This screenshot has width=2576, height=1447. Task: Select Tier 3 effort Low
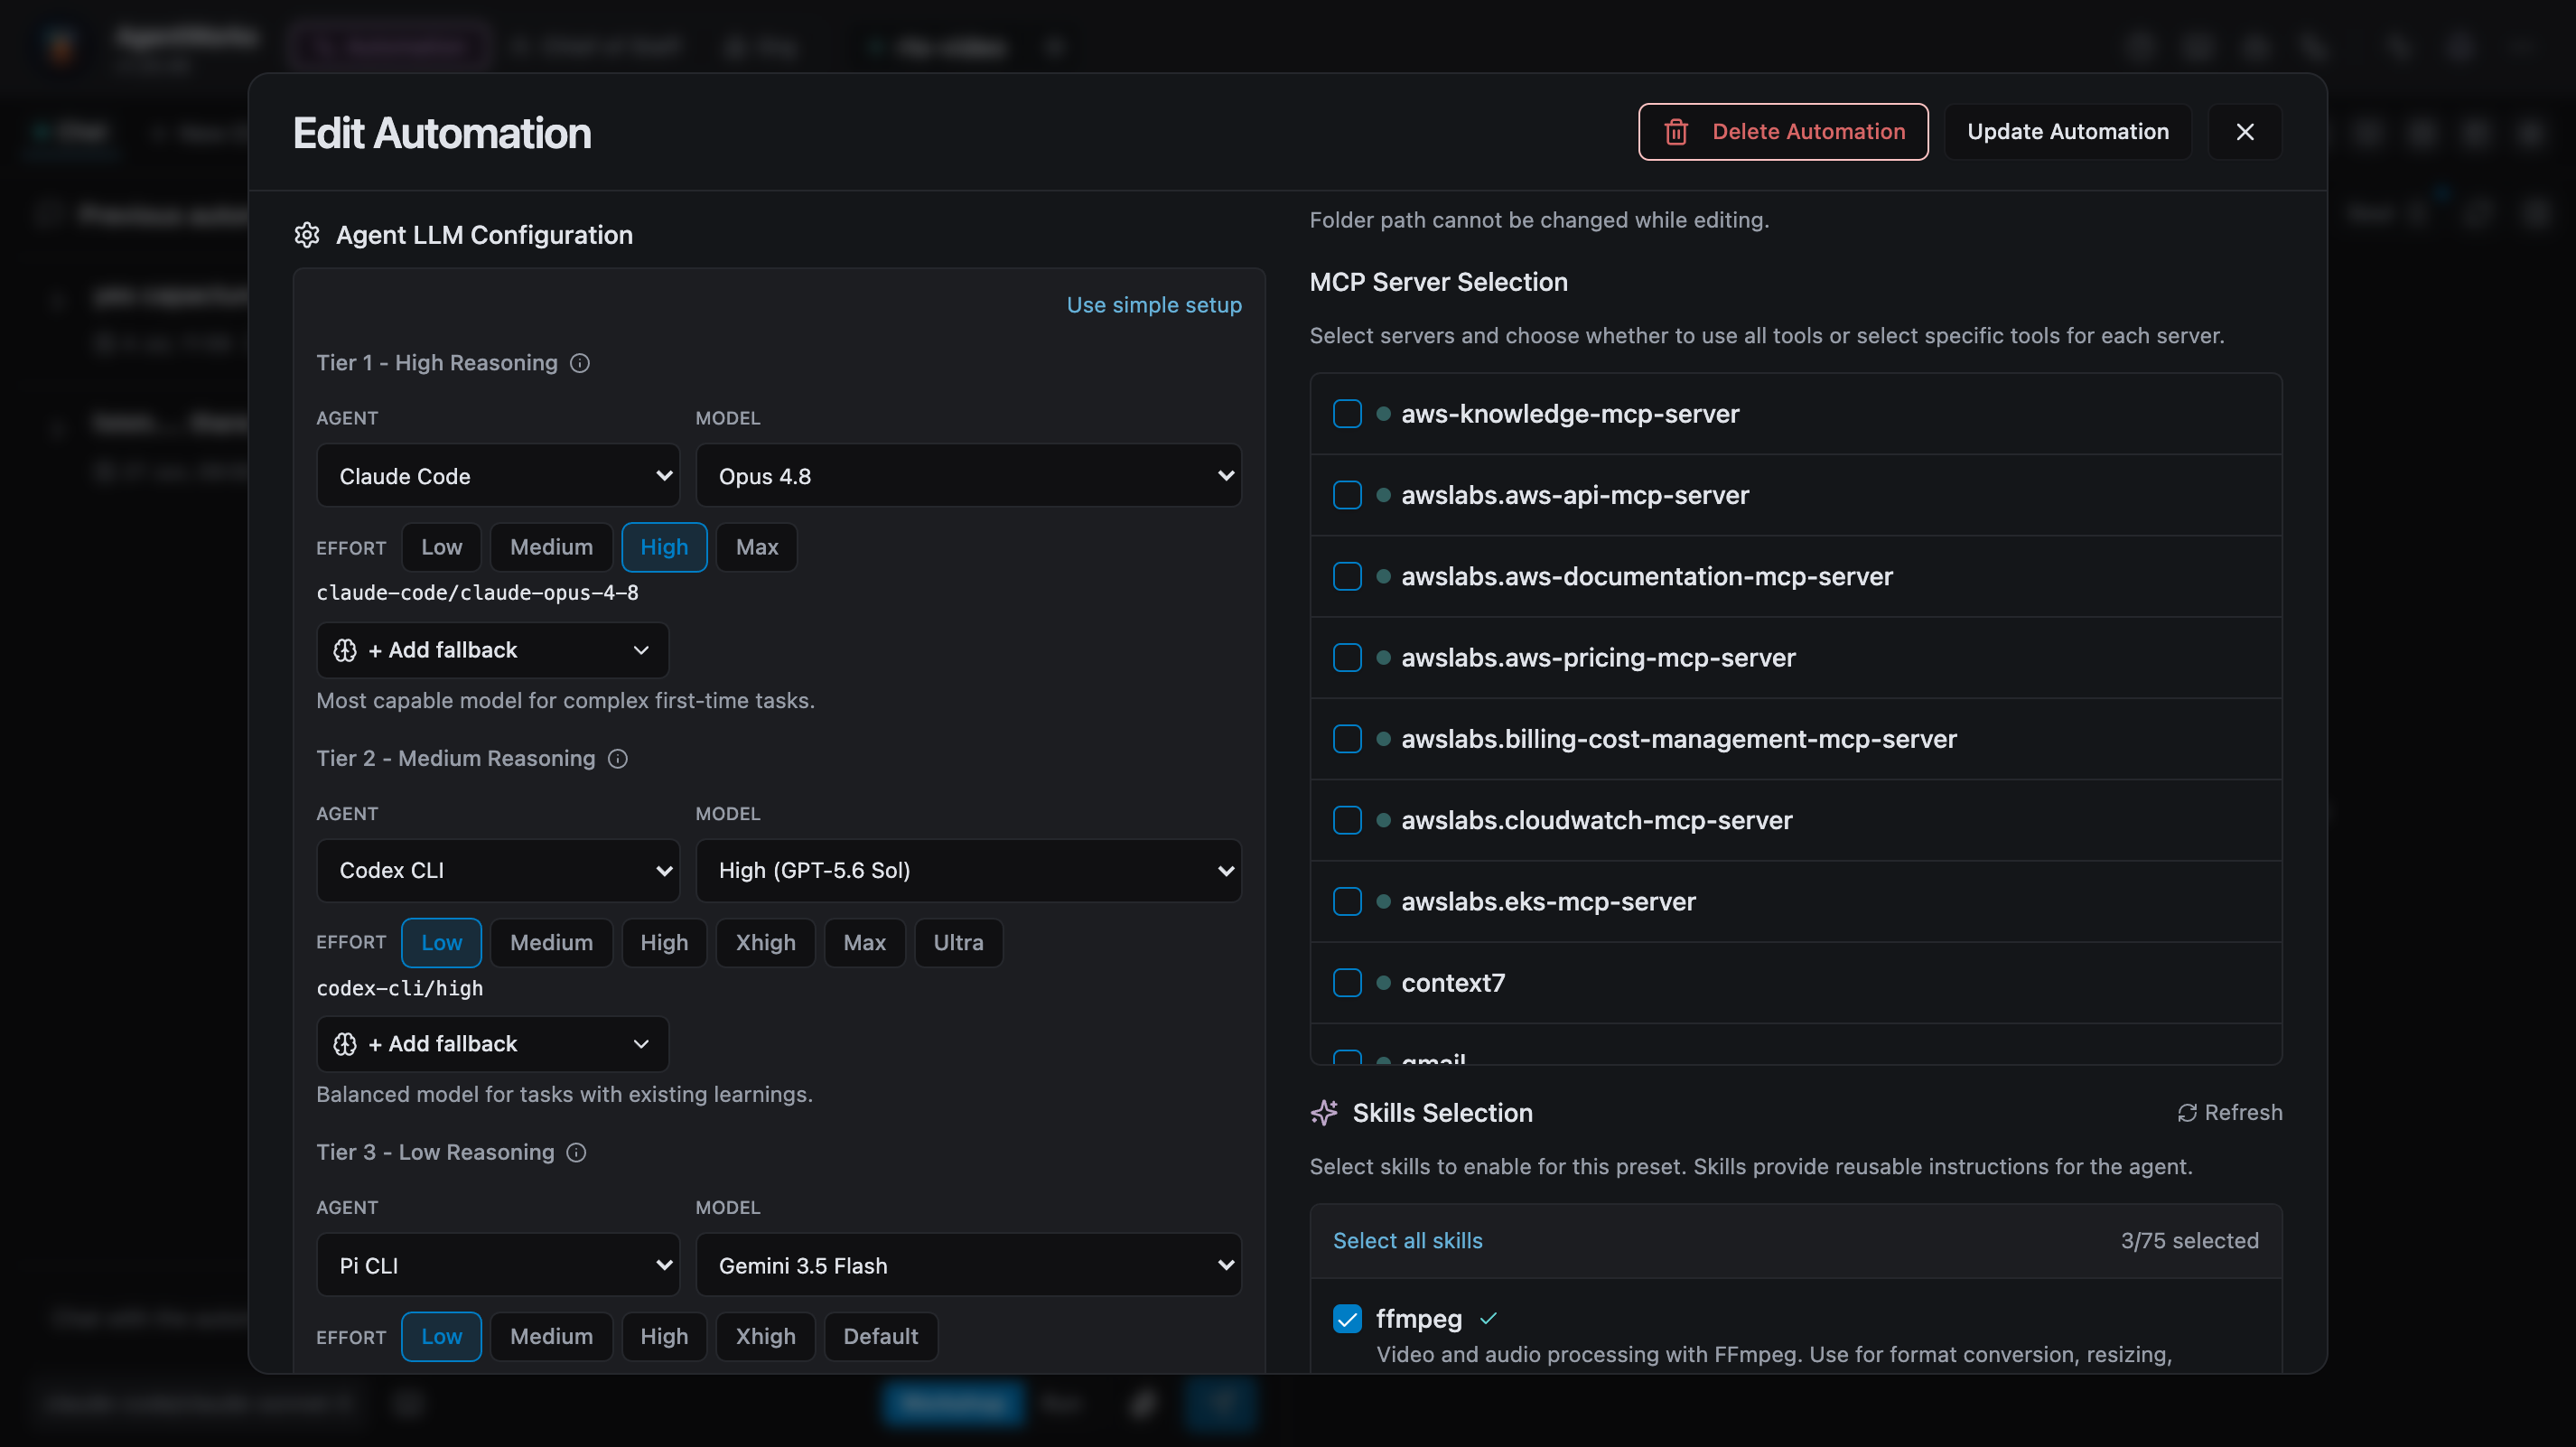tap(441, 1337)
